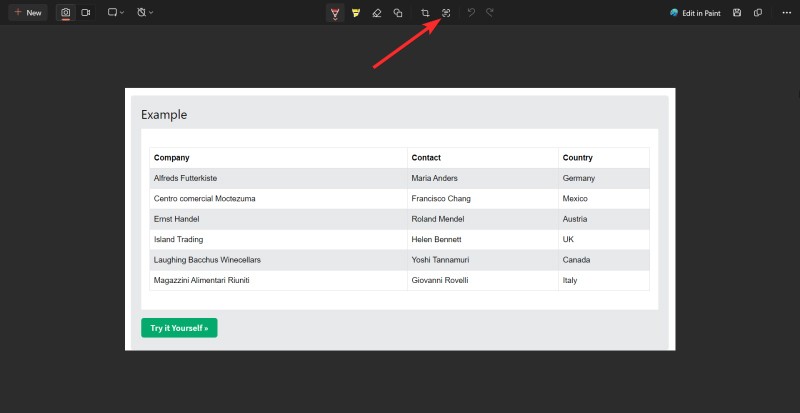Select the yellow Highlighter tool

(x=355, y=13)
